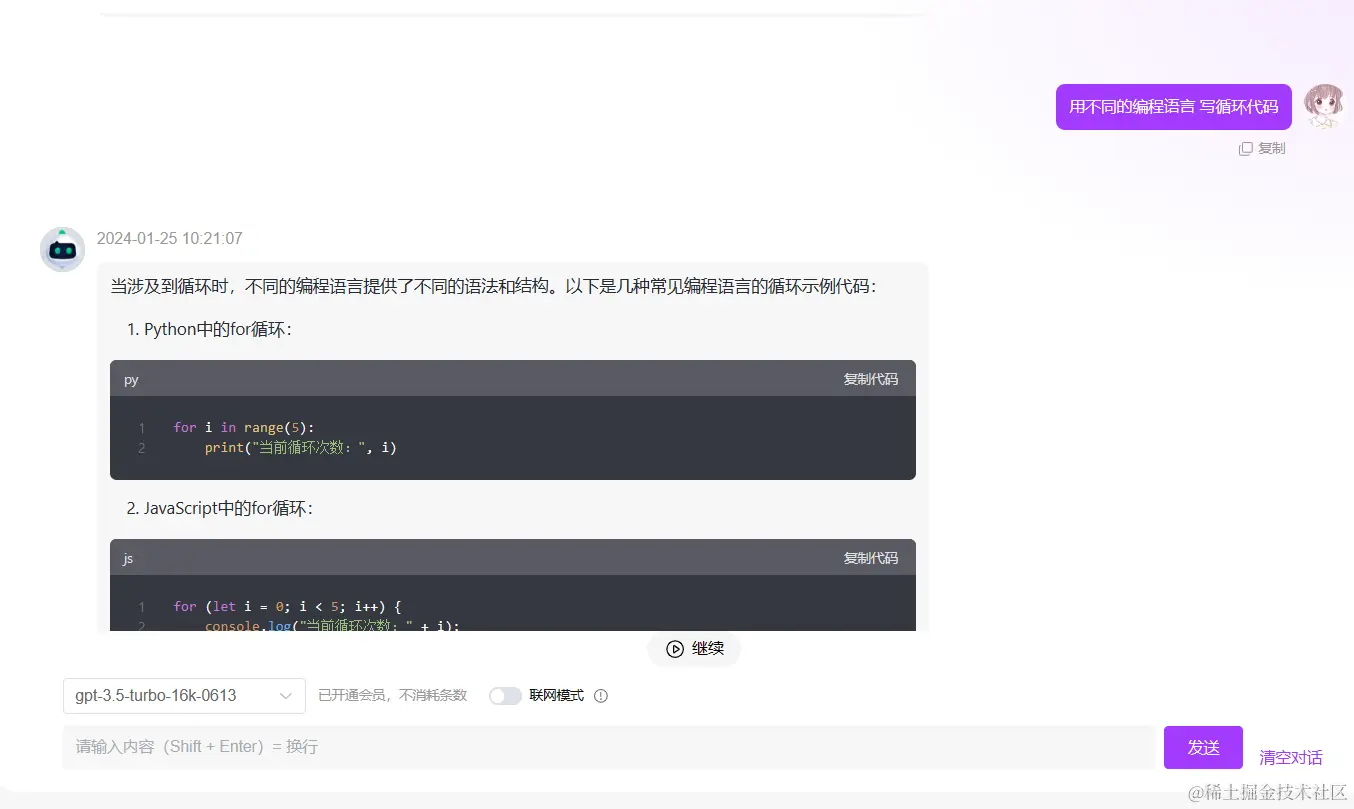The height and width of the screenshot is (809, 1354).
Task: Click the print("当前循环次数：", i) code line
Action: tap(301, 448)
